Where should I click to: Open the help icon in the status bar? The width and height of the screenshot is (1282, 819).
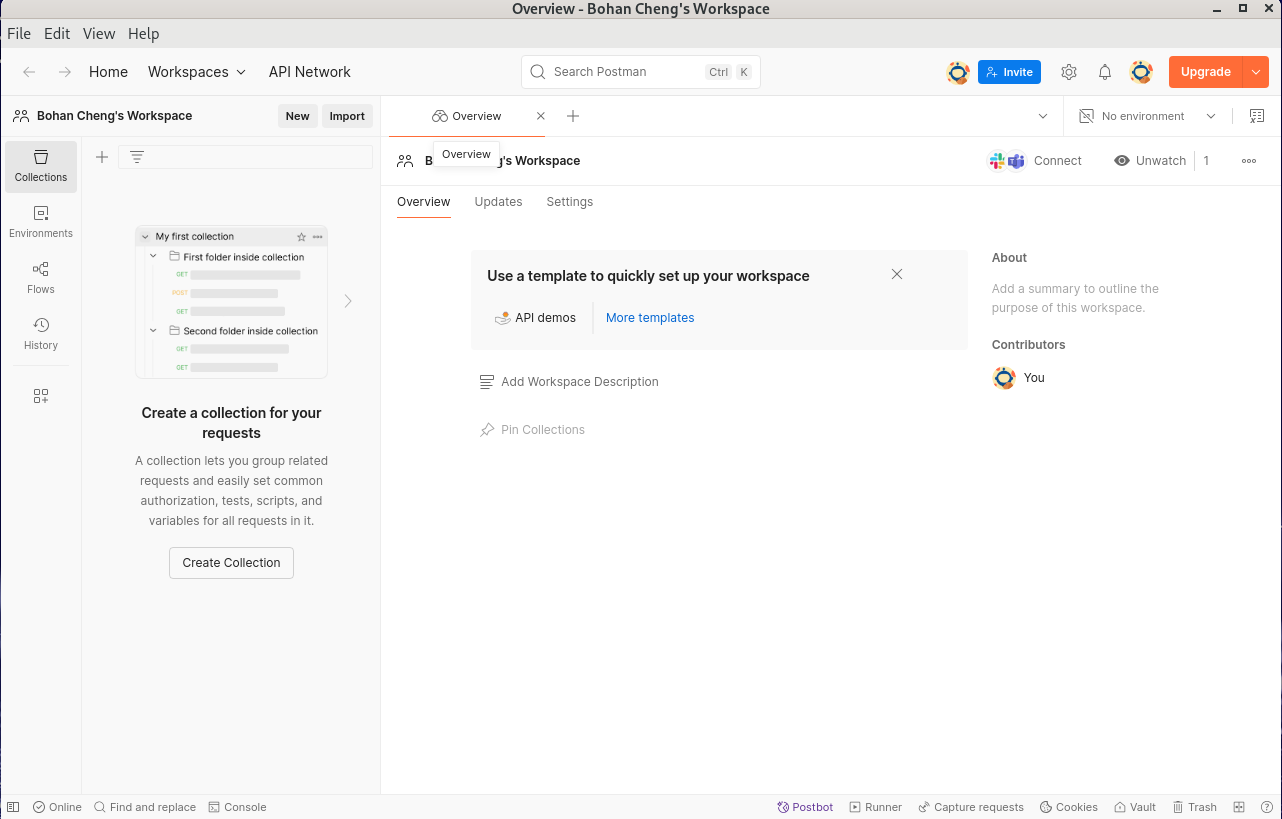coord(1267,807)
